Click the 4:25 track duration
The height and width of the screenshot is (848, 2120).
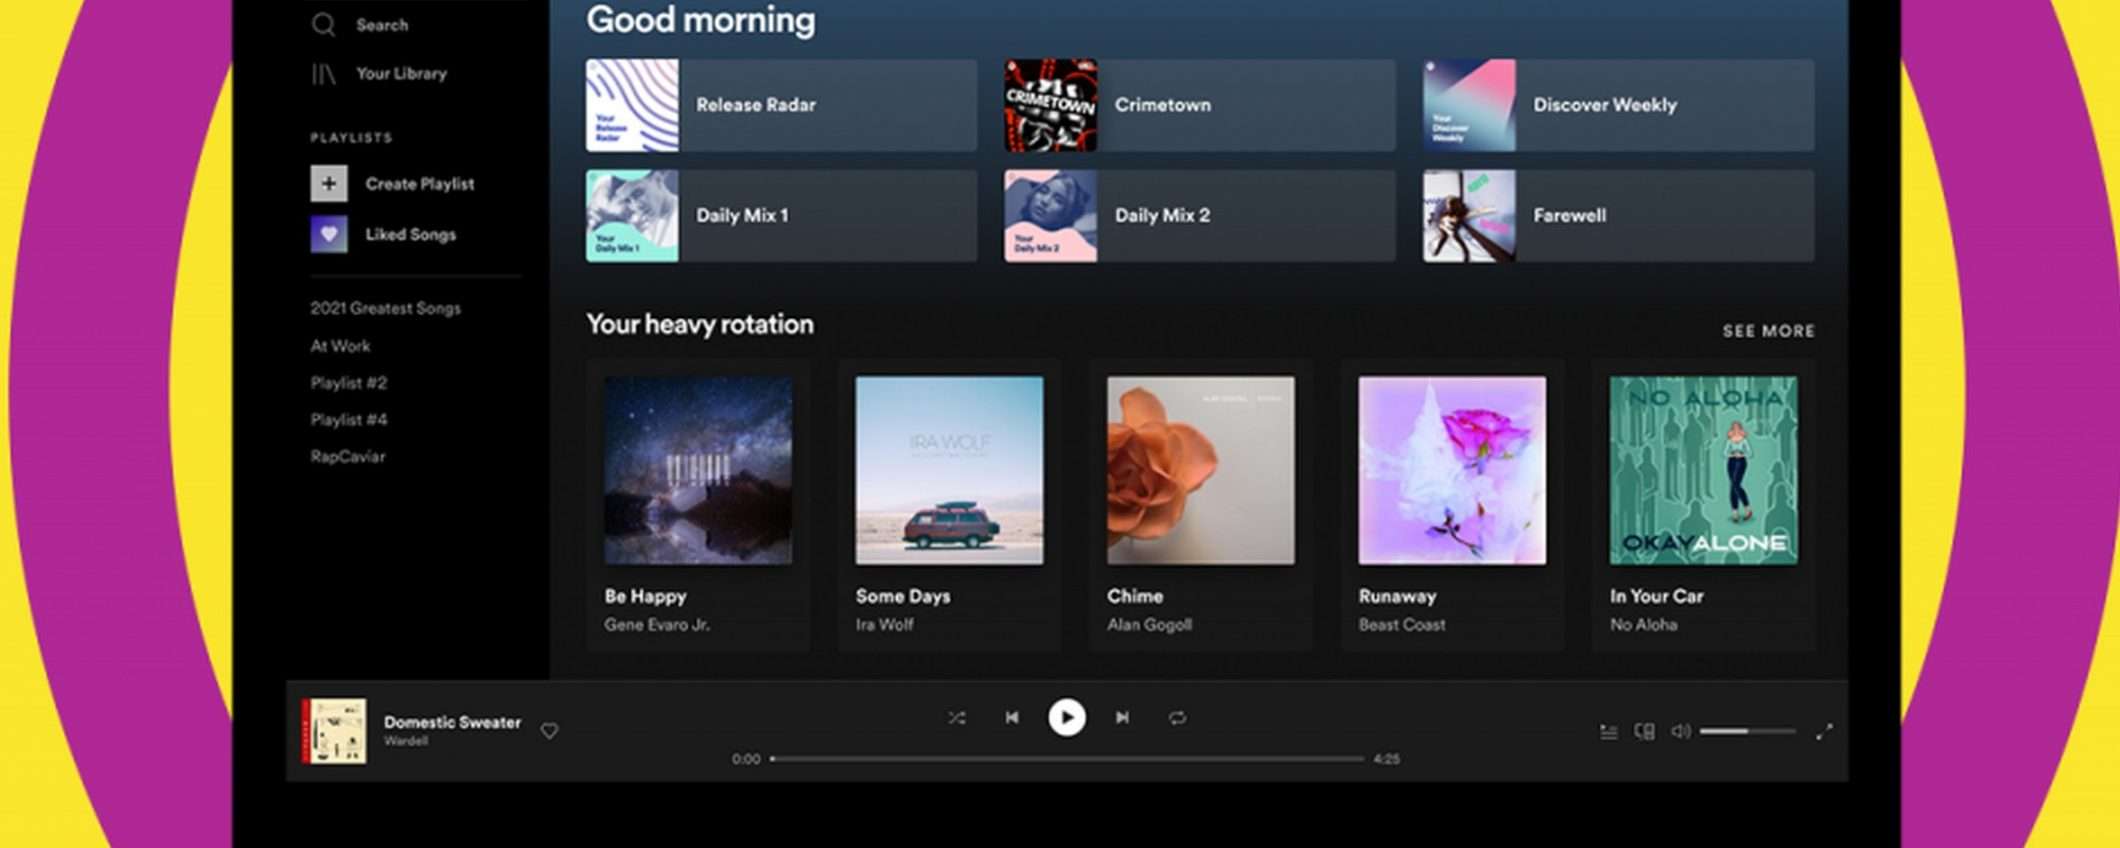click(x=1386, y=759)
